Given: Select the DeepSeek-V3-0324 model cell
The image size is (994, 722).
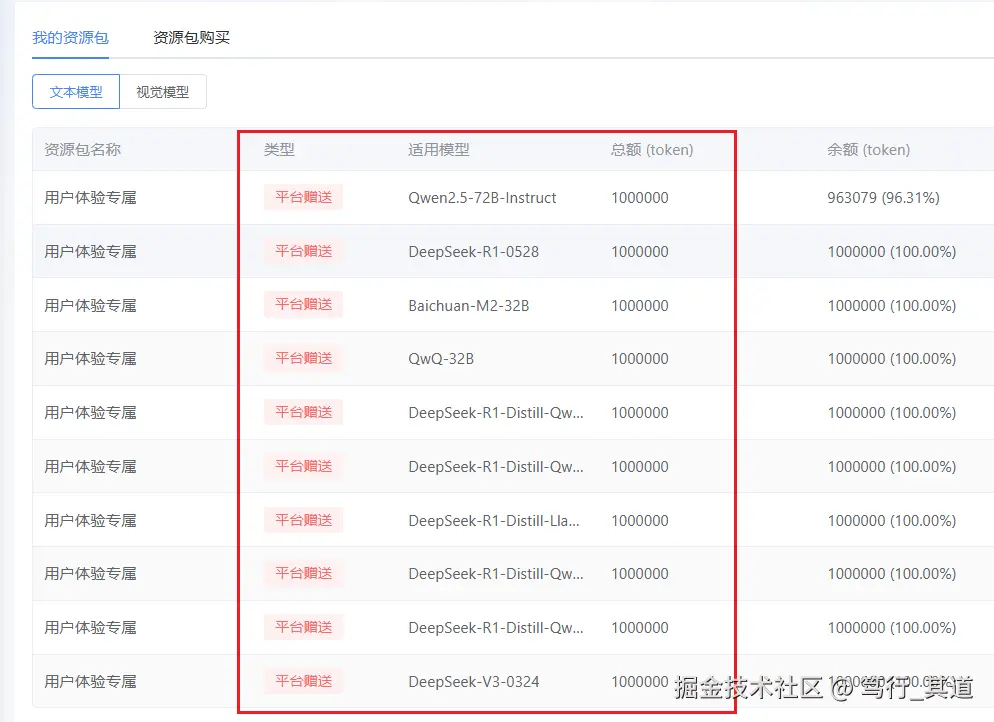Looking at the screenshot, I should pos(474,682).
